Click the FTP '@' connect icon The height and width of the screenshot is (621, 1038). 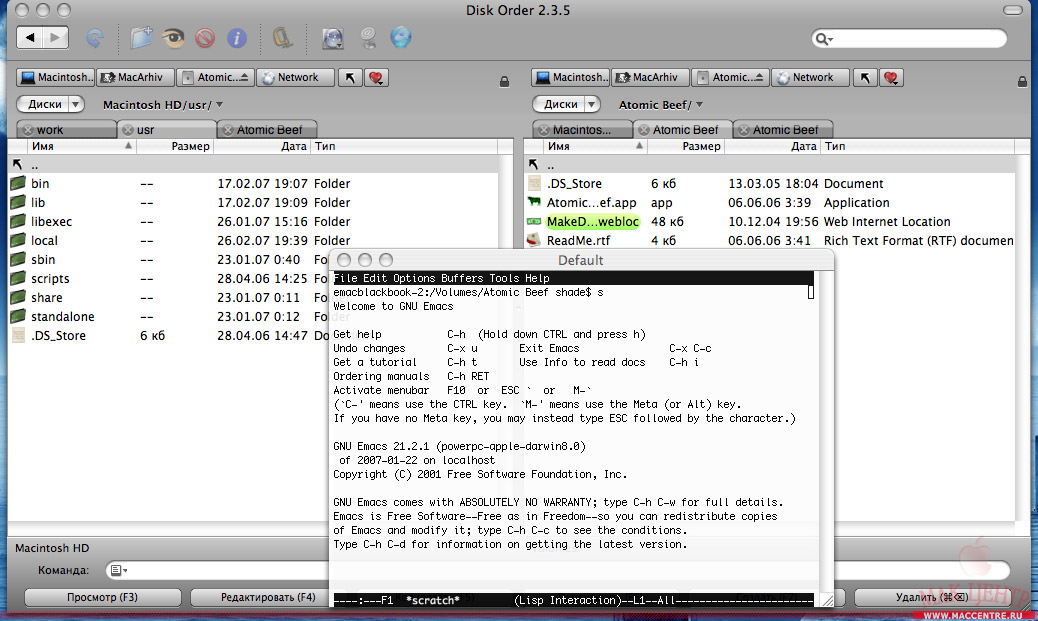(367, 38)
